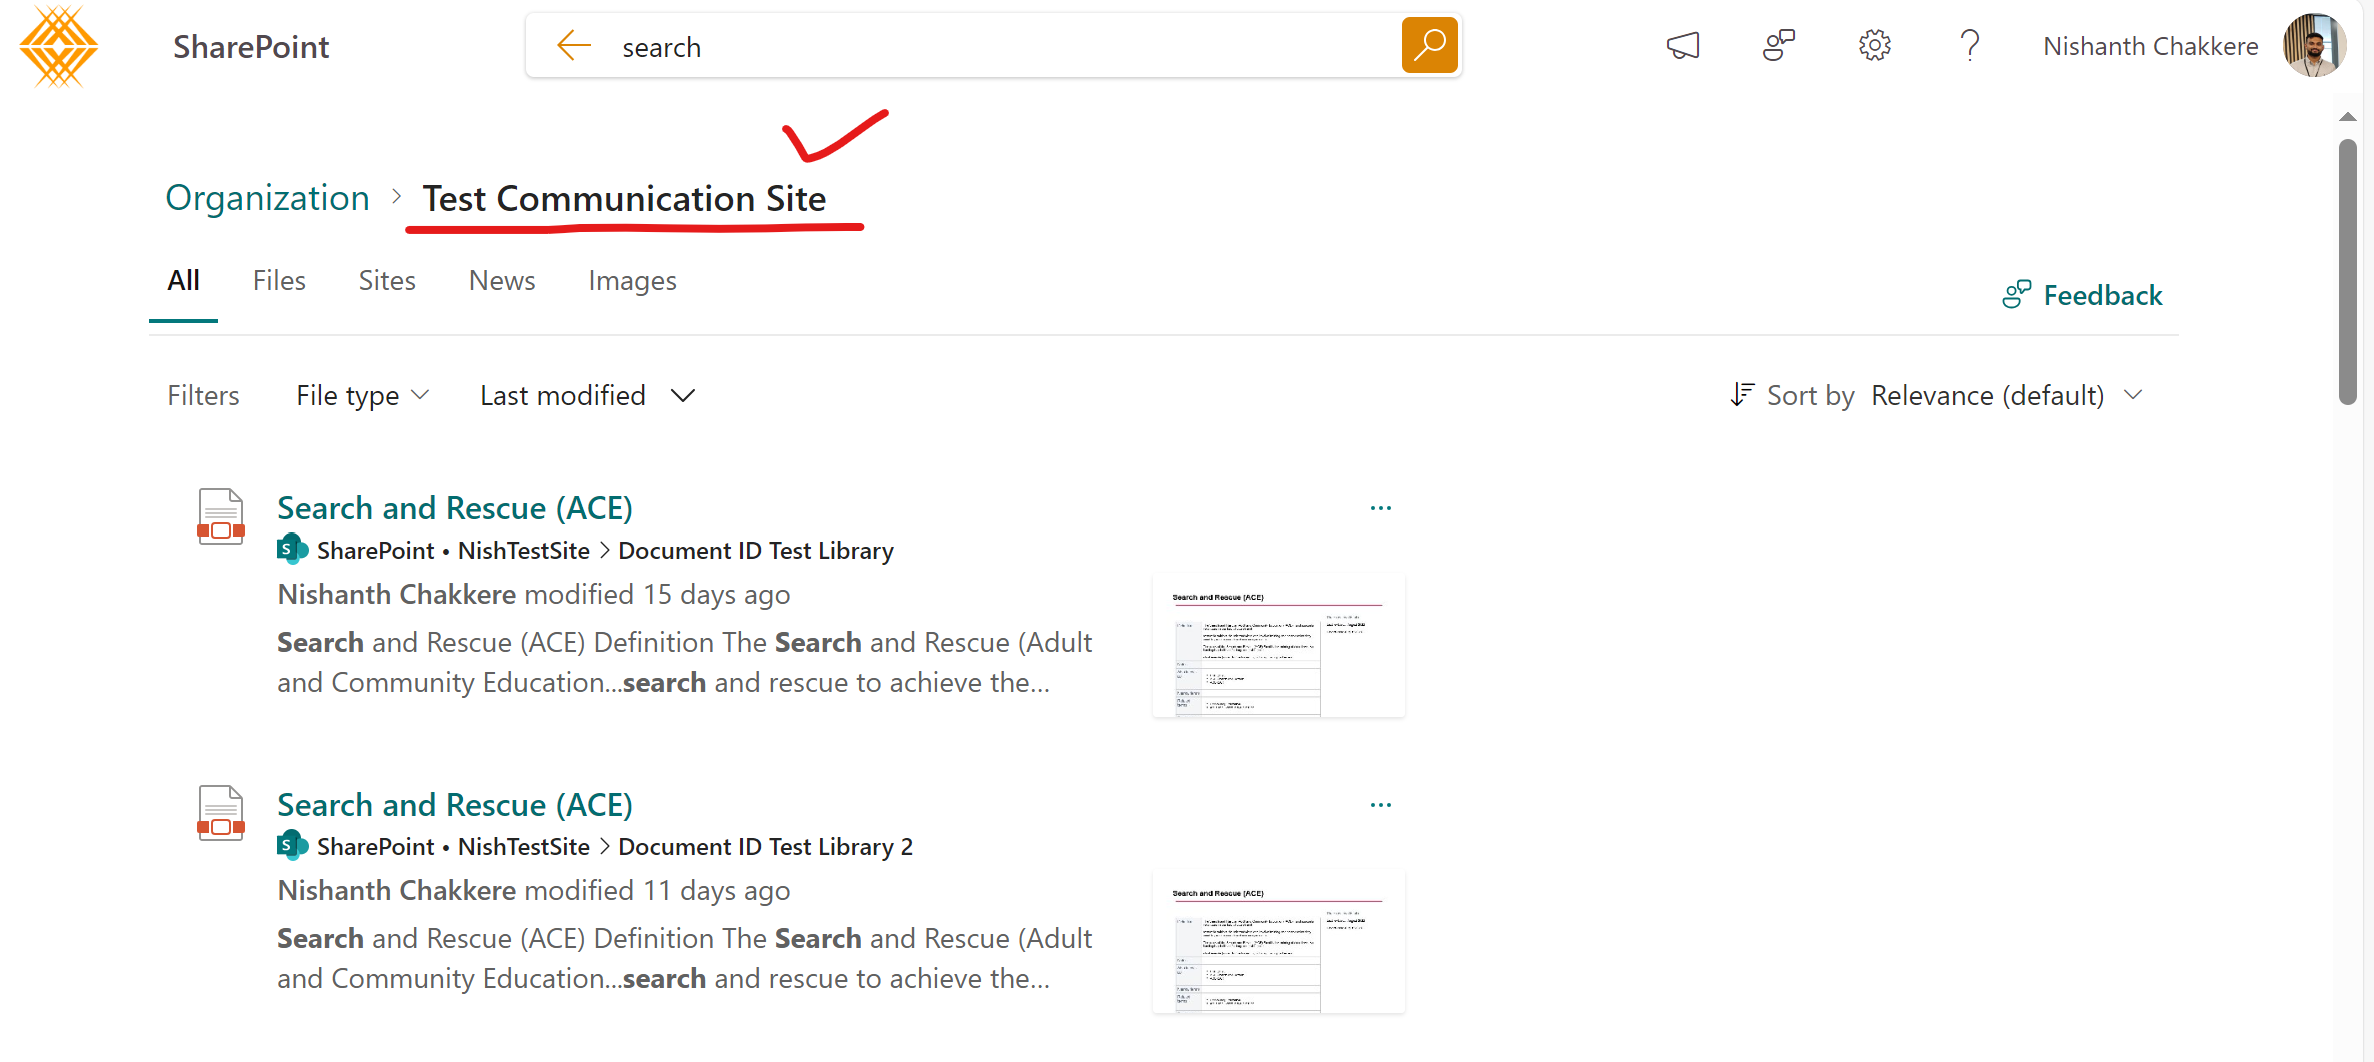Expand the Last modified filter dropdown

click(588, 396)
